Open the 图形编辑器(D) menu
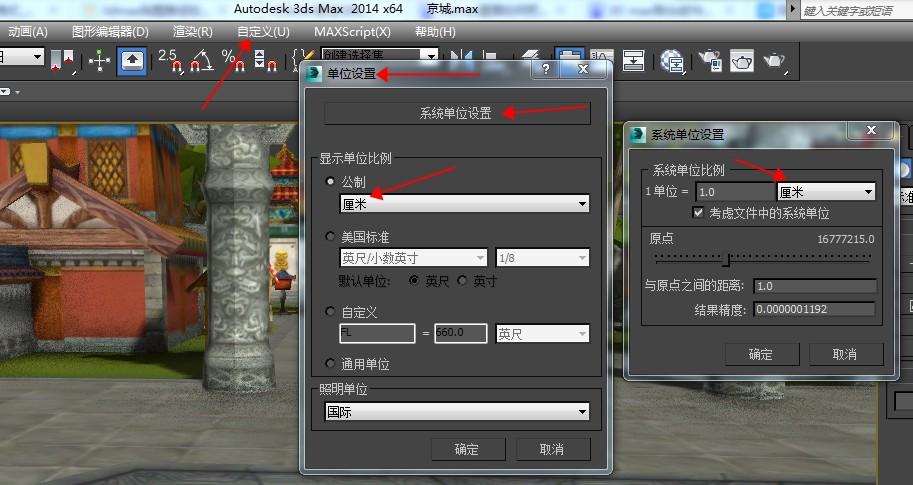913x485 pixels. [111, 32]
